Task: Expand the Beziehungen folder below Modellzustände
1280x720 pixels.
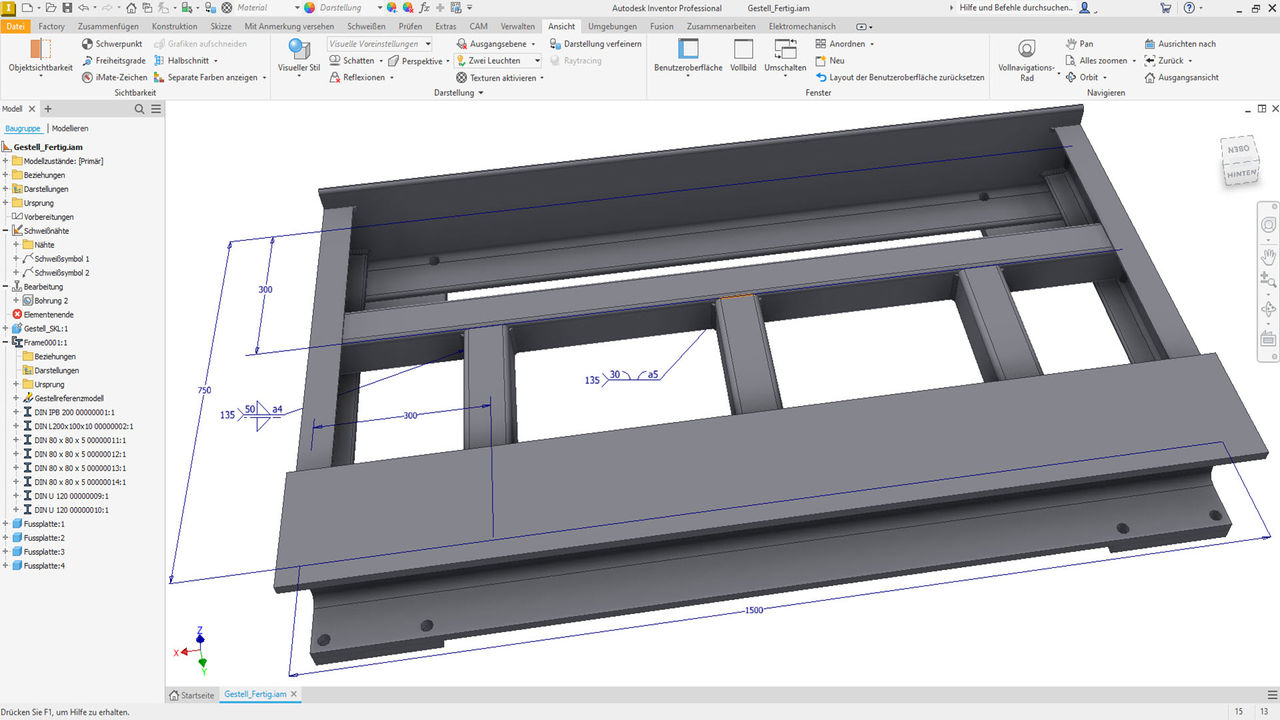Action: point(6,175)
